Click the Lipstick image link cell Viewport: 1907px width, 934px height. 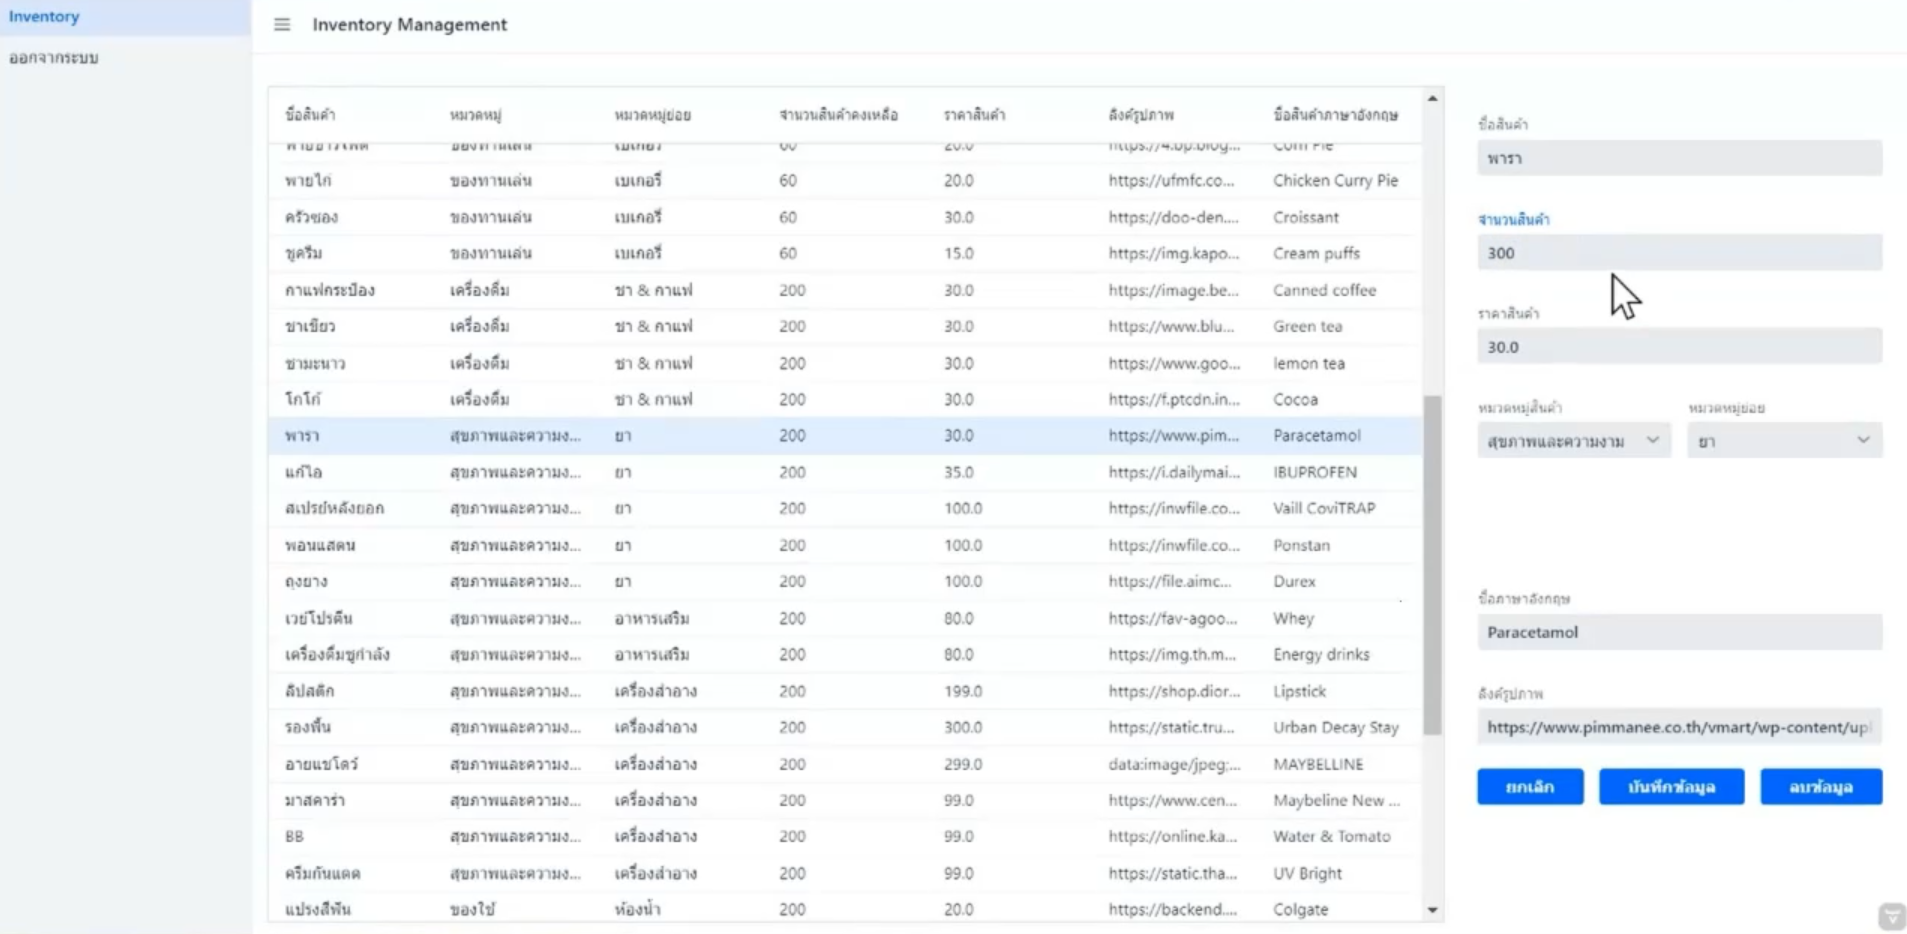point(1173,691)
